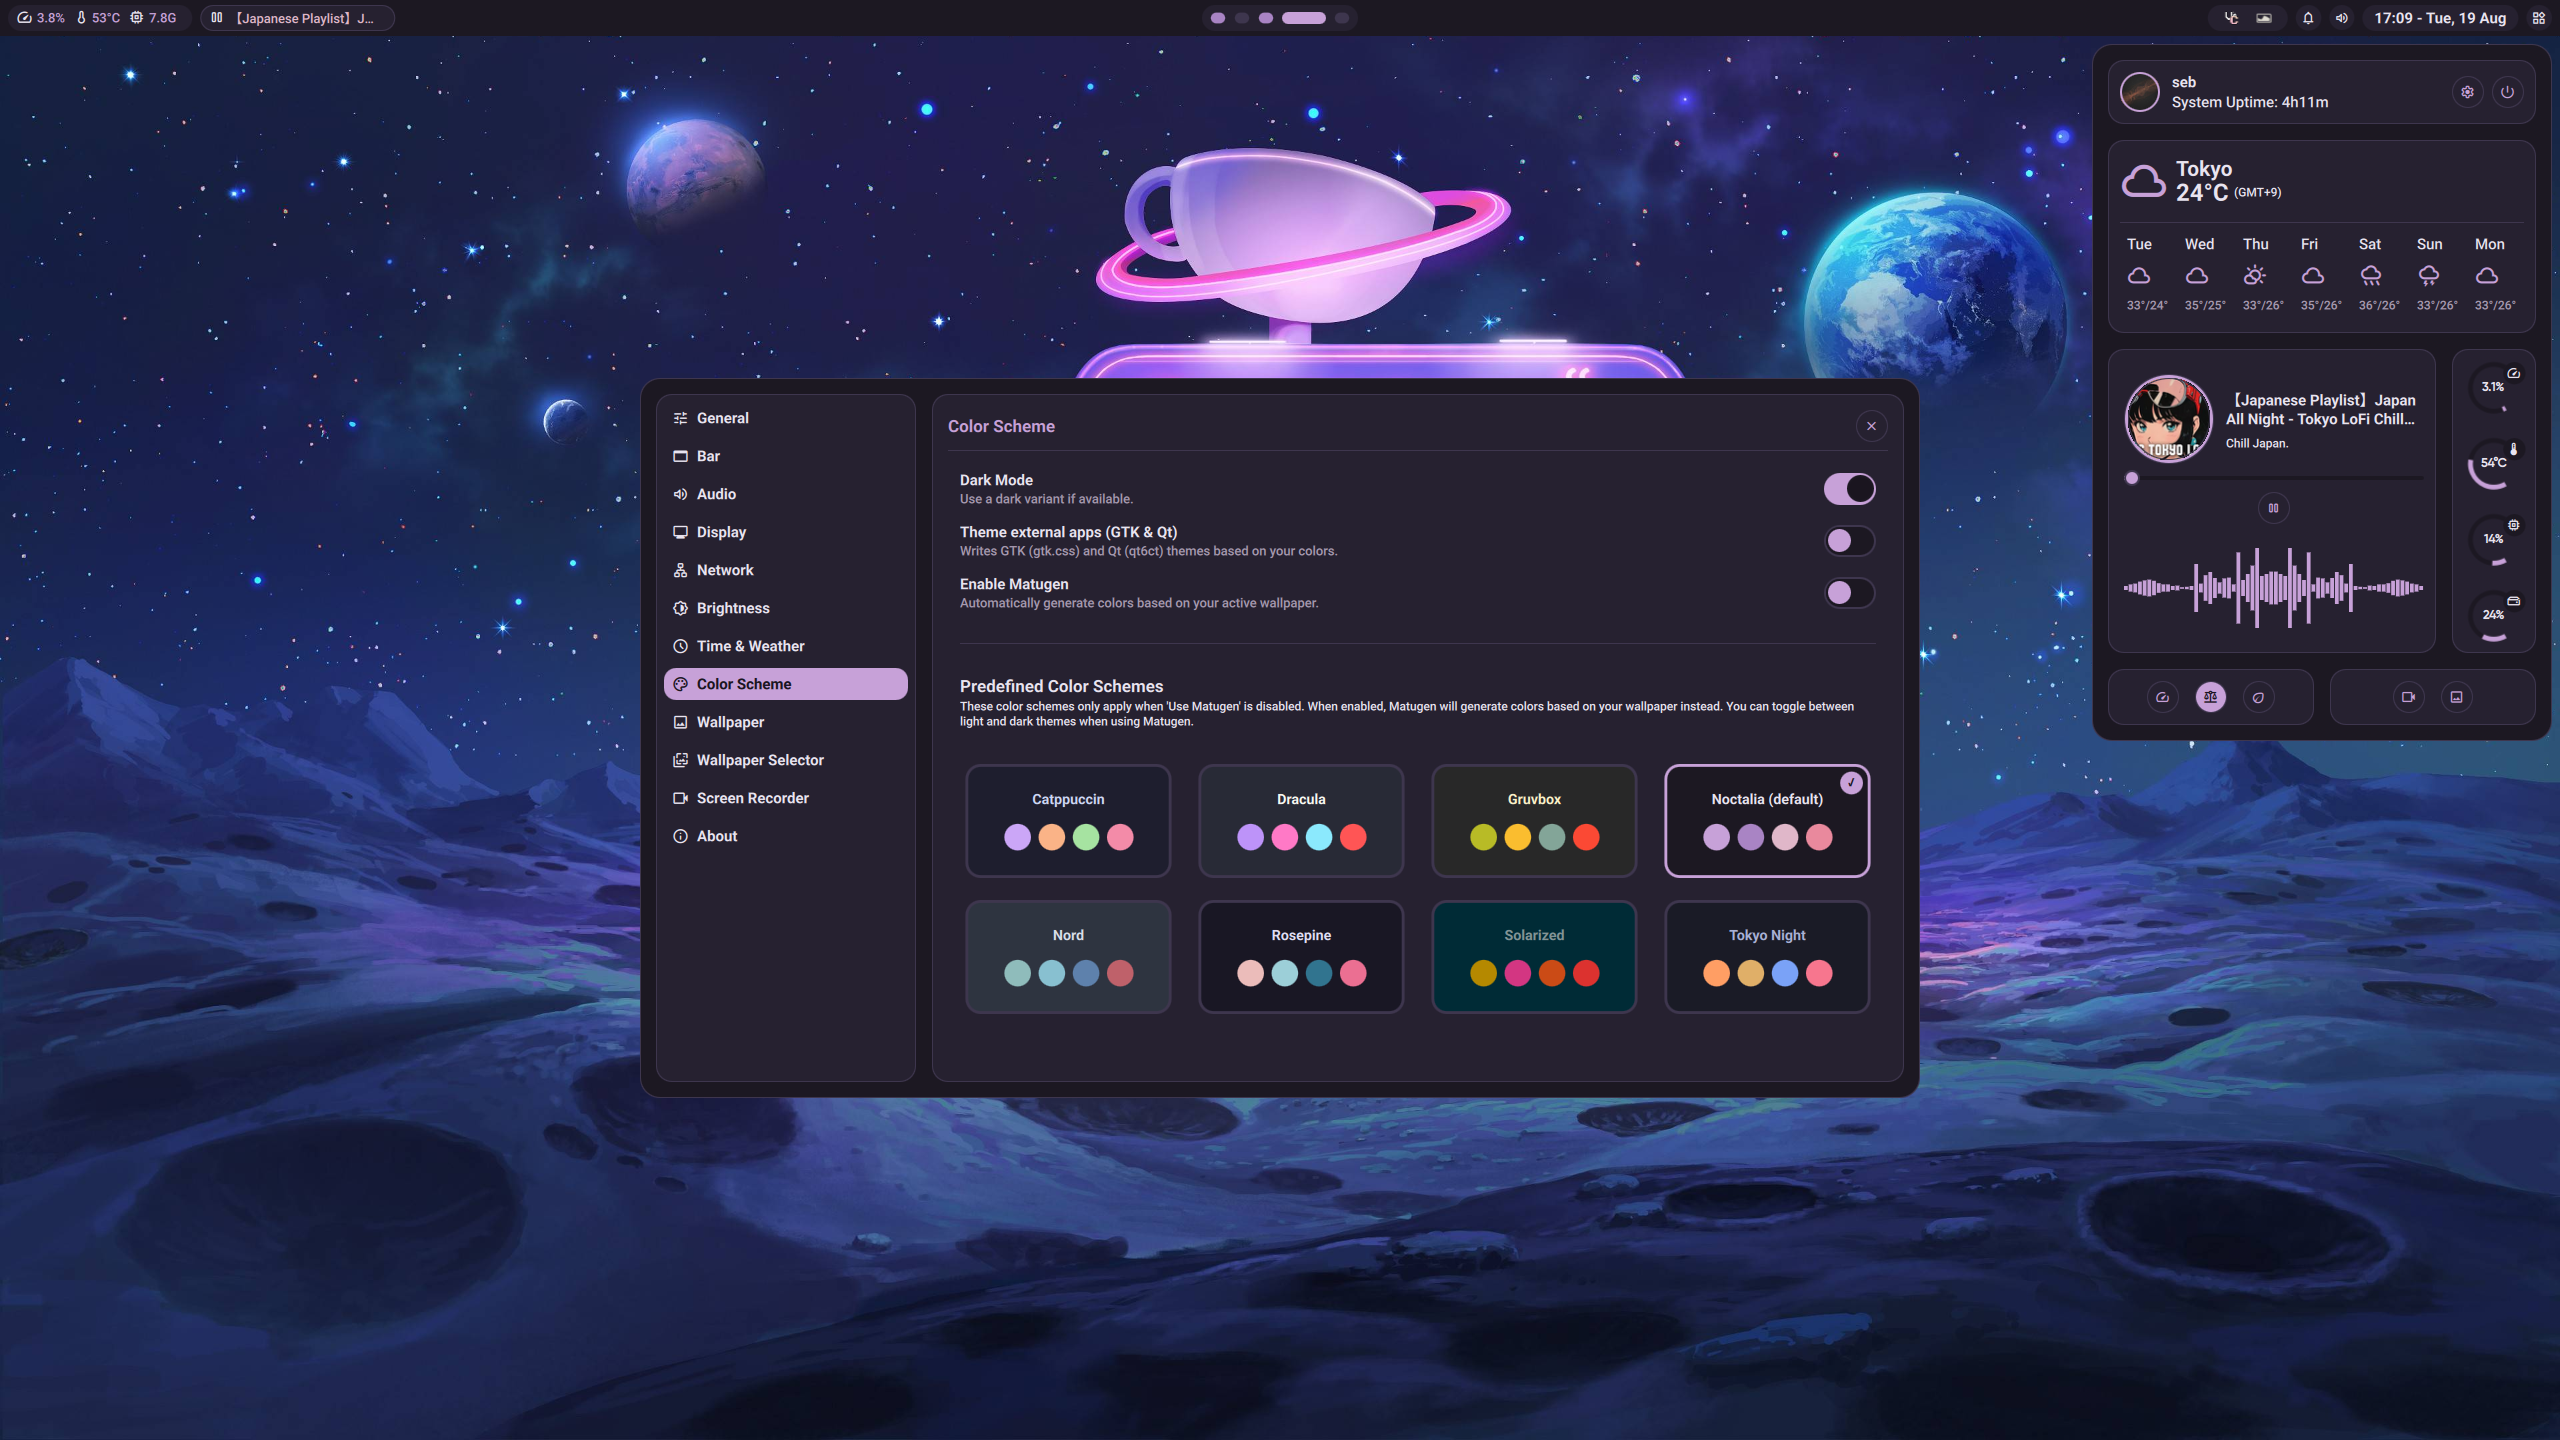This screenshot has height=1440, width=2560.
Task: Switch to the Time & Weather tab
Action: (750, 646)
